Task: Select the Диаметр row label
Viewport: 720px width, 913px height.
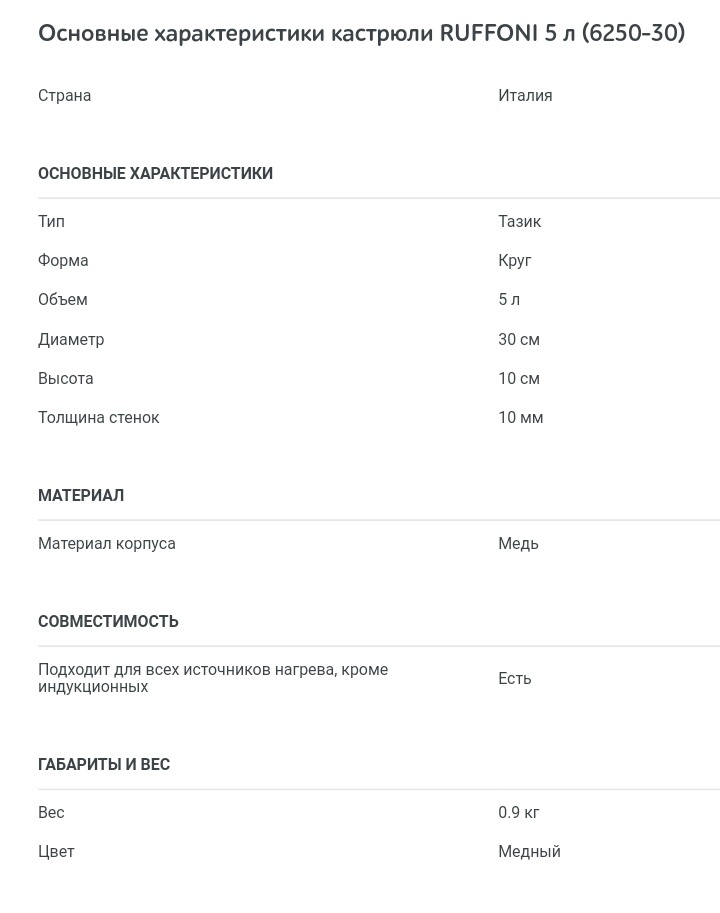Action: [71, 339]
